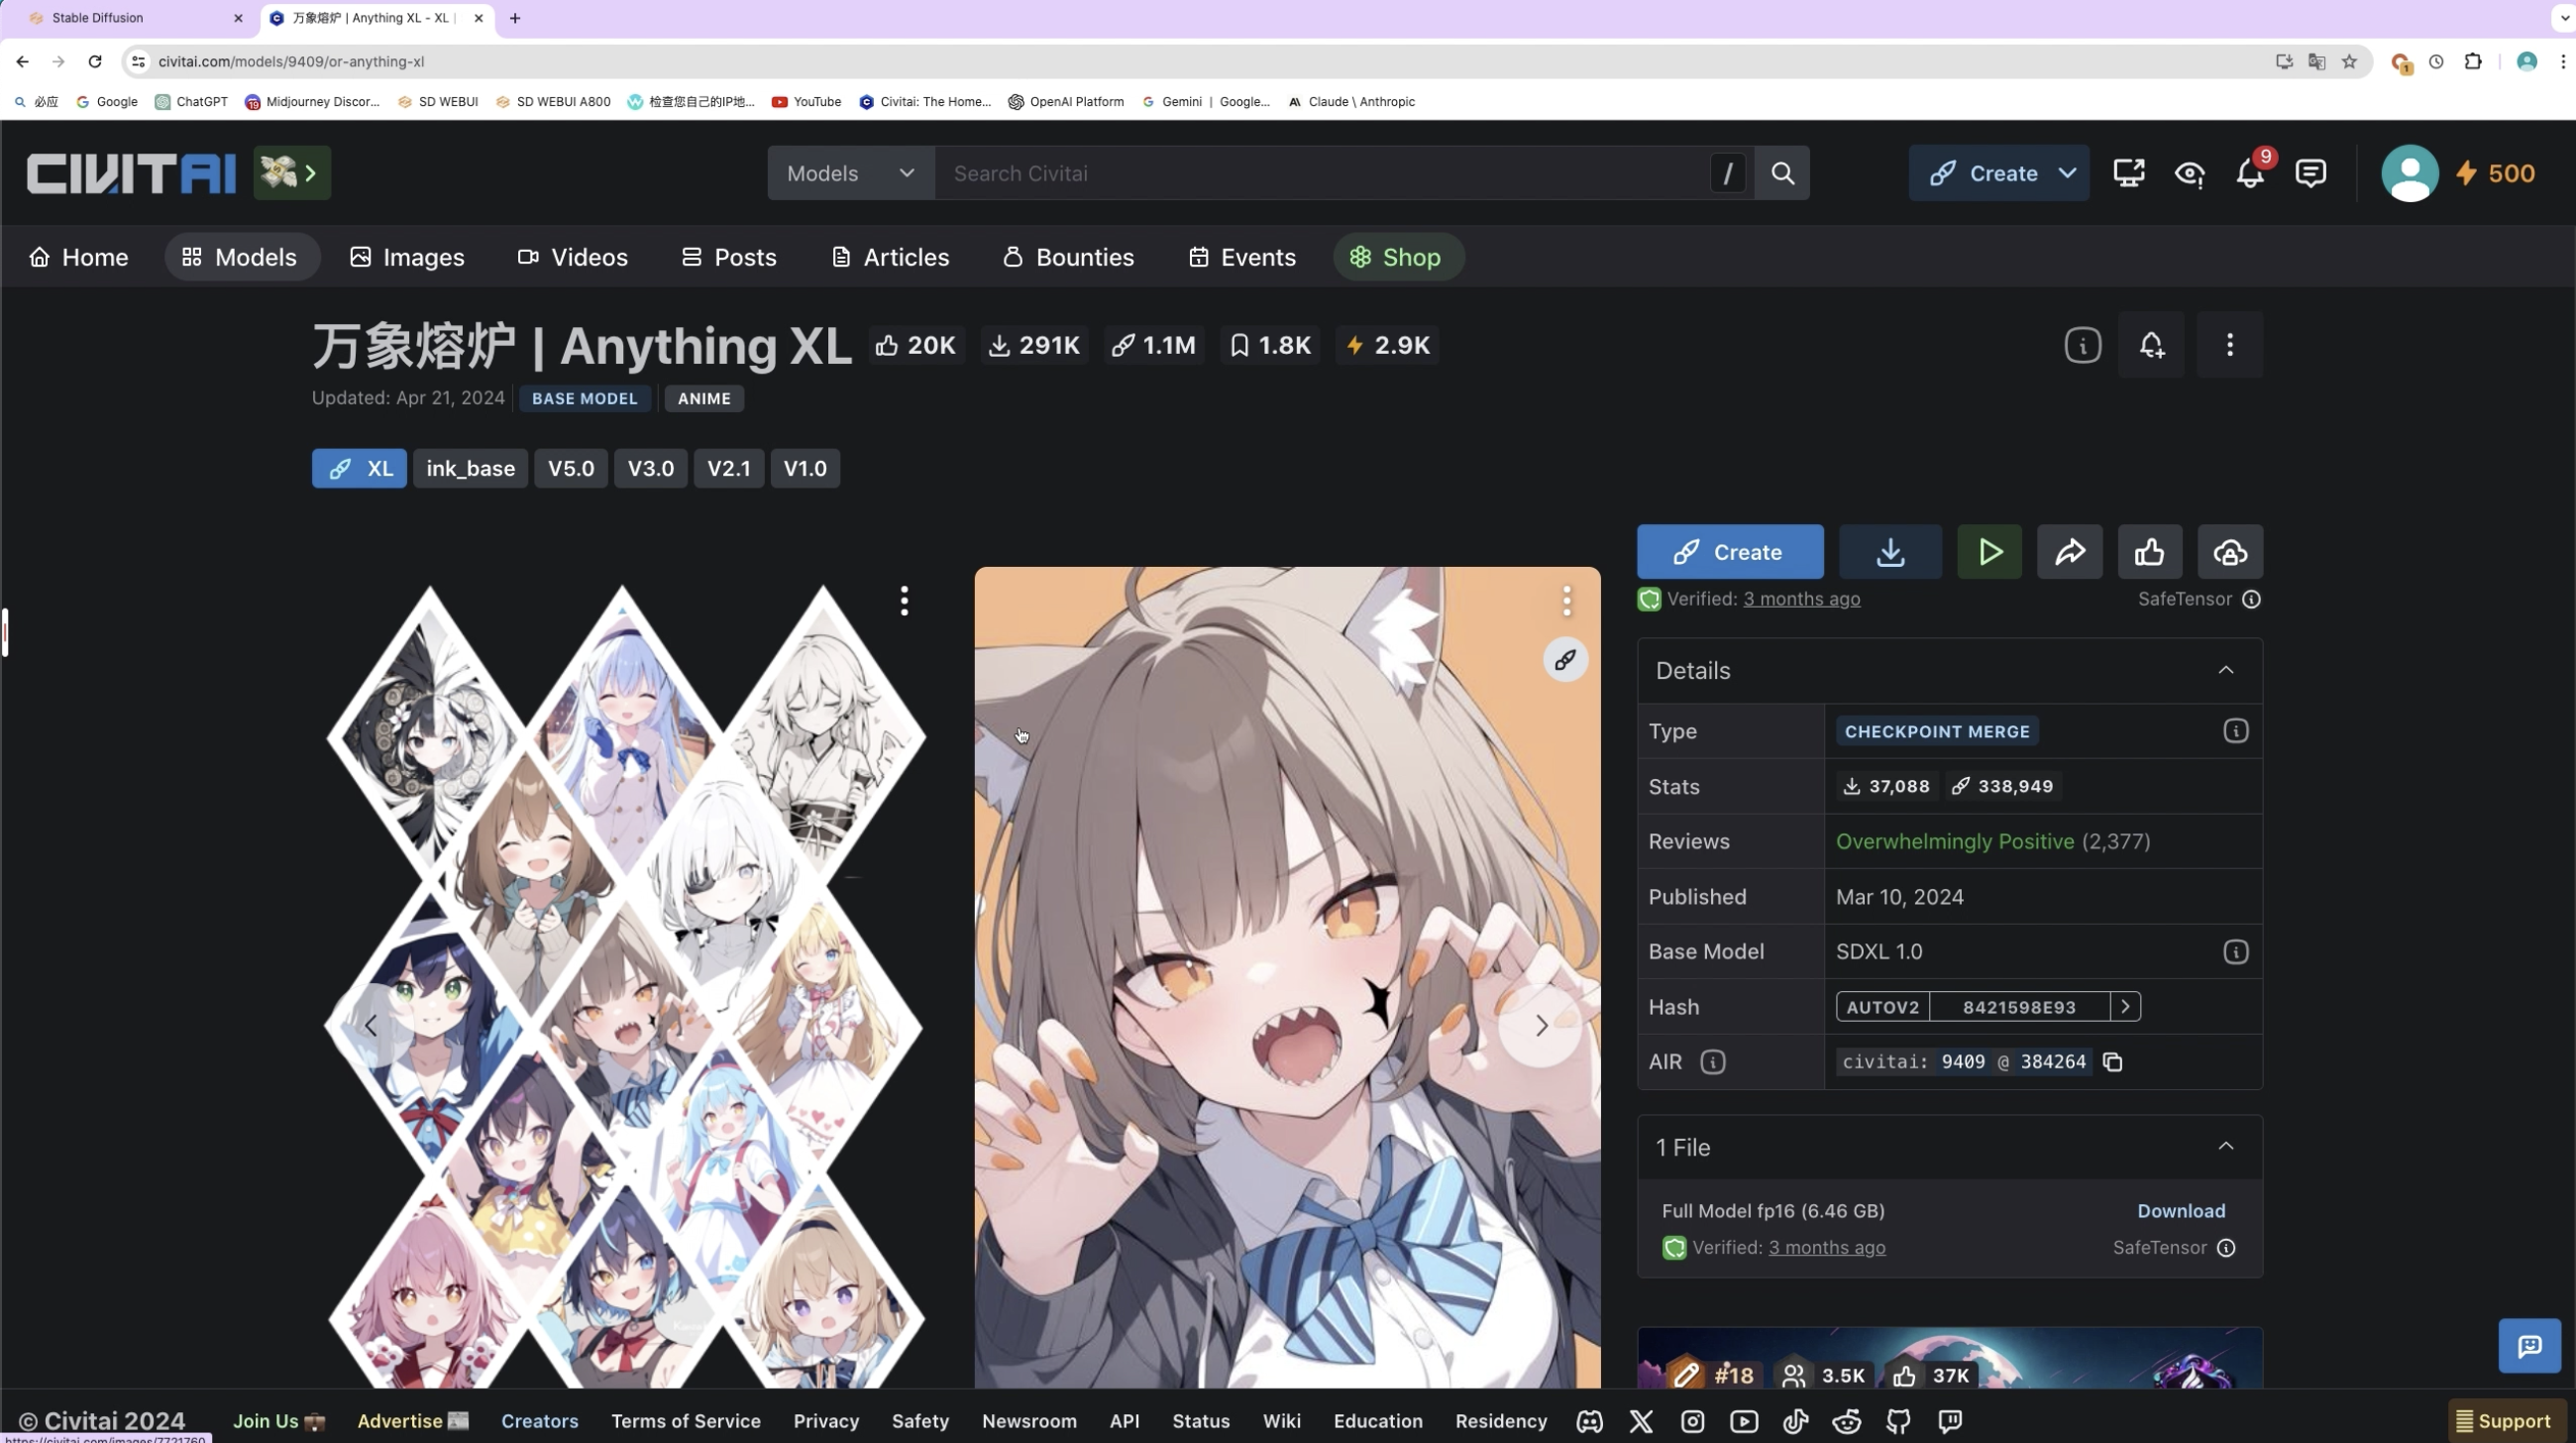
Task: Click the model info icon near title
Action: 2083,345
